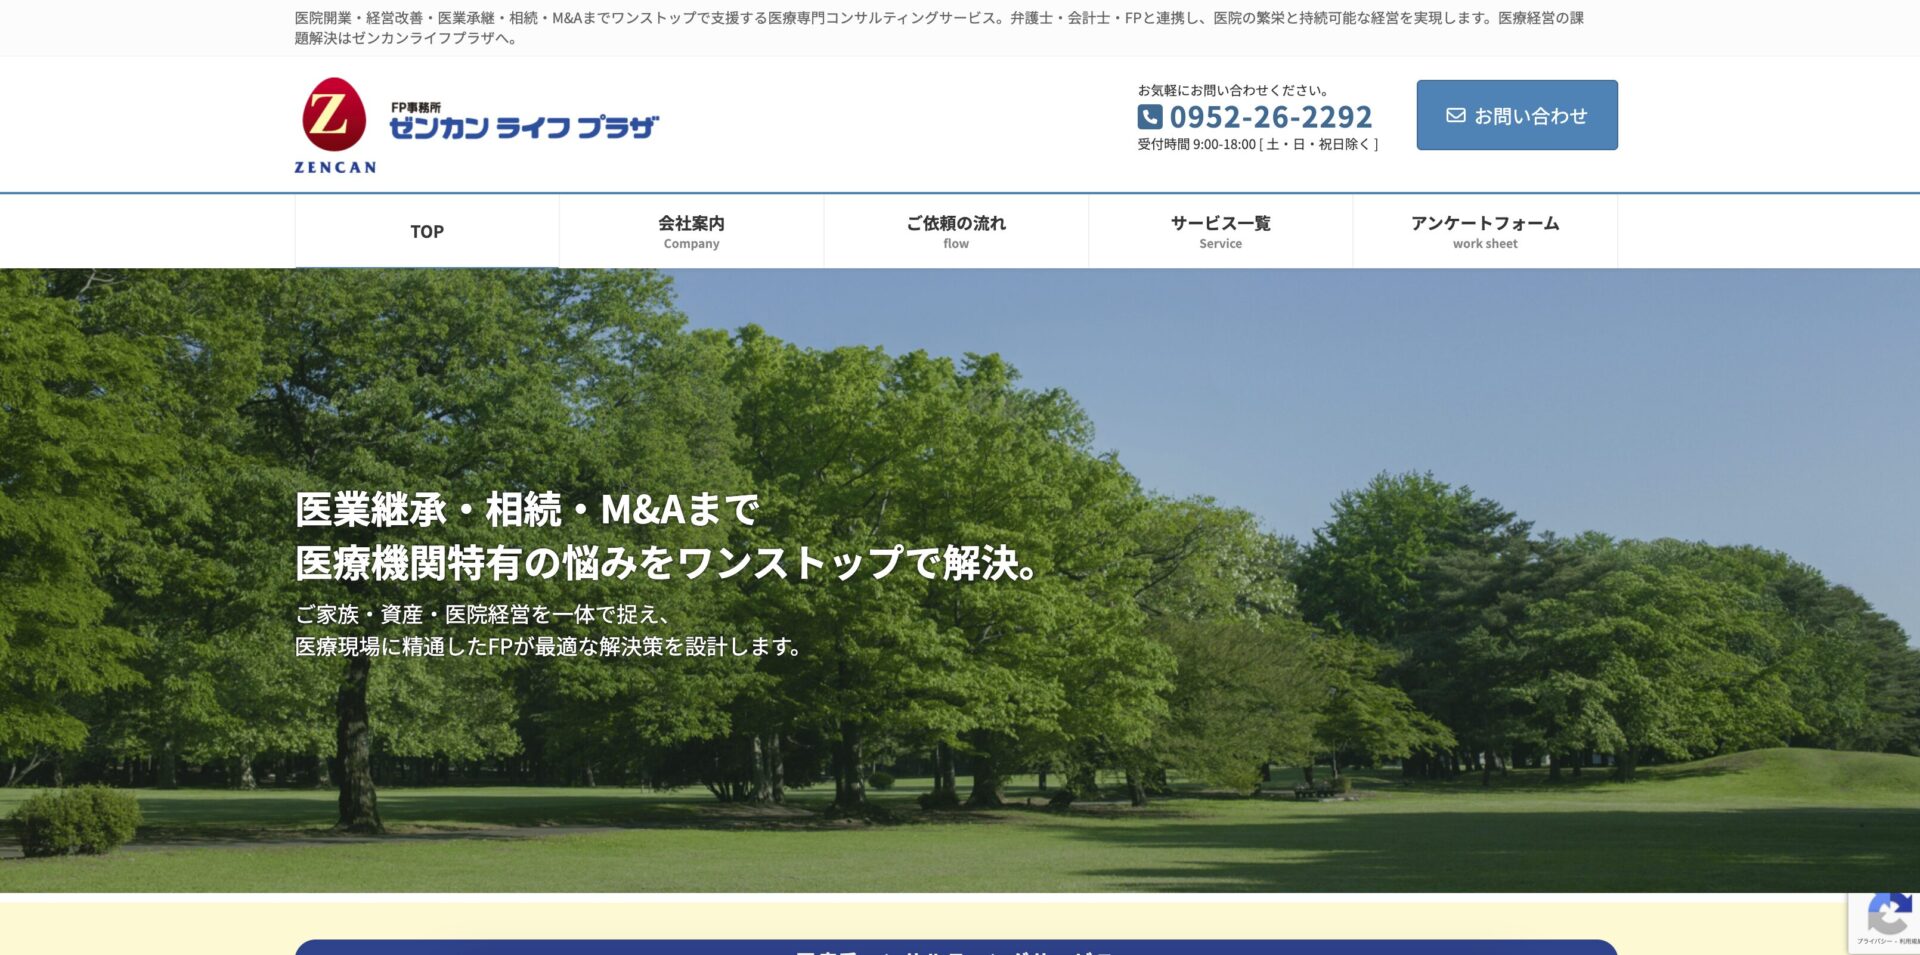Click the dark blue banner at page bottom
Viewport: 1920px width, 955px height.
[x=956, y=948]
